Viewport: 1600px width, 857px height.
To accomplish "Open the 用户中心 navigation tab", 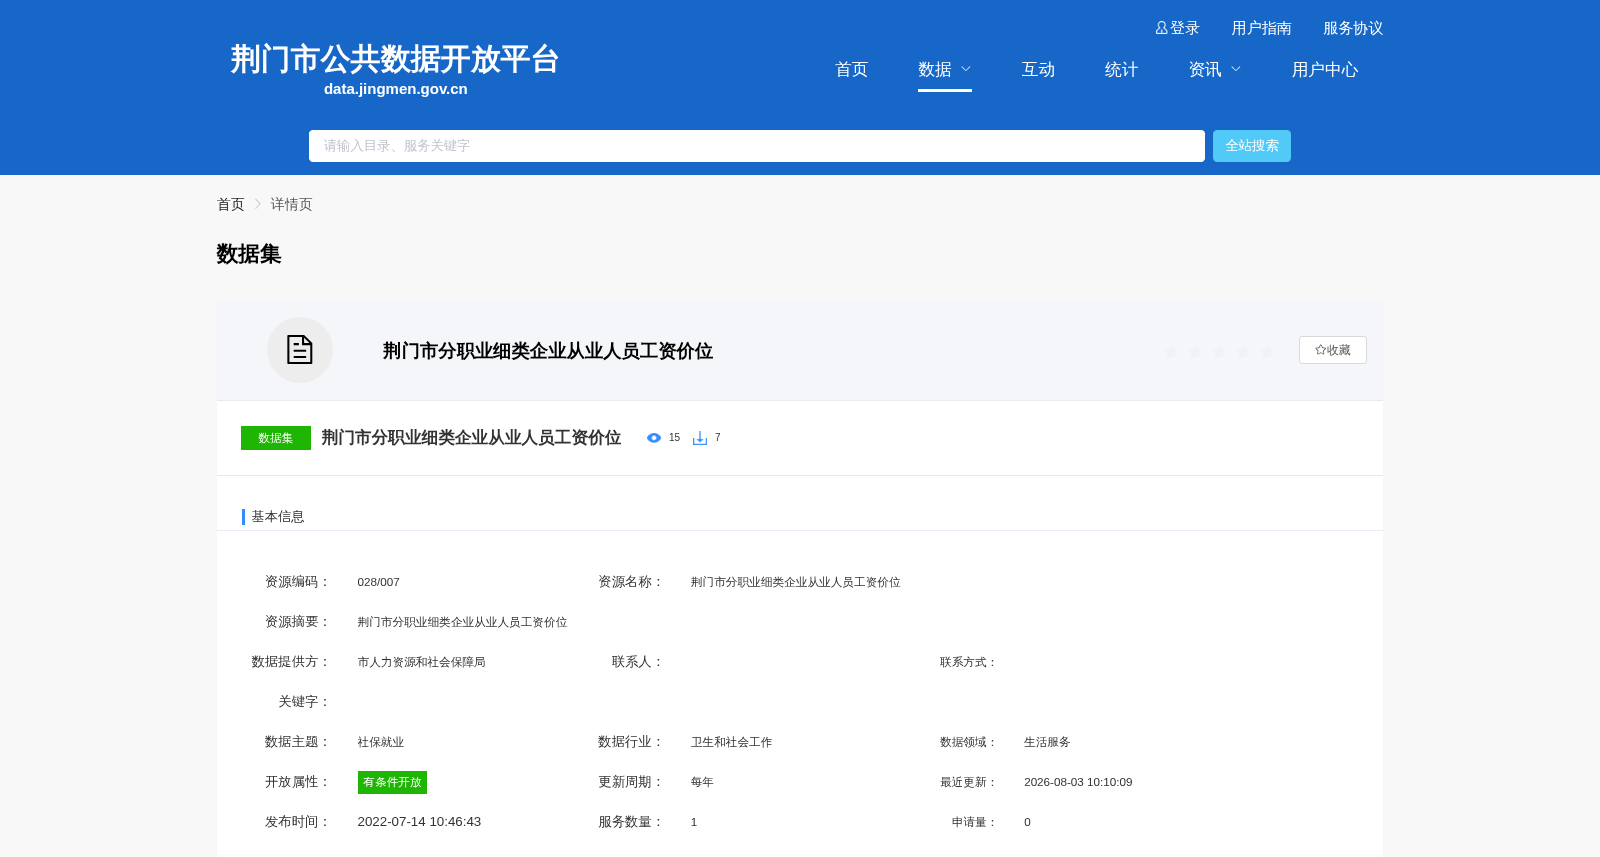I will [x=1325, y=69].
